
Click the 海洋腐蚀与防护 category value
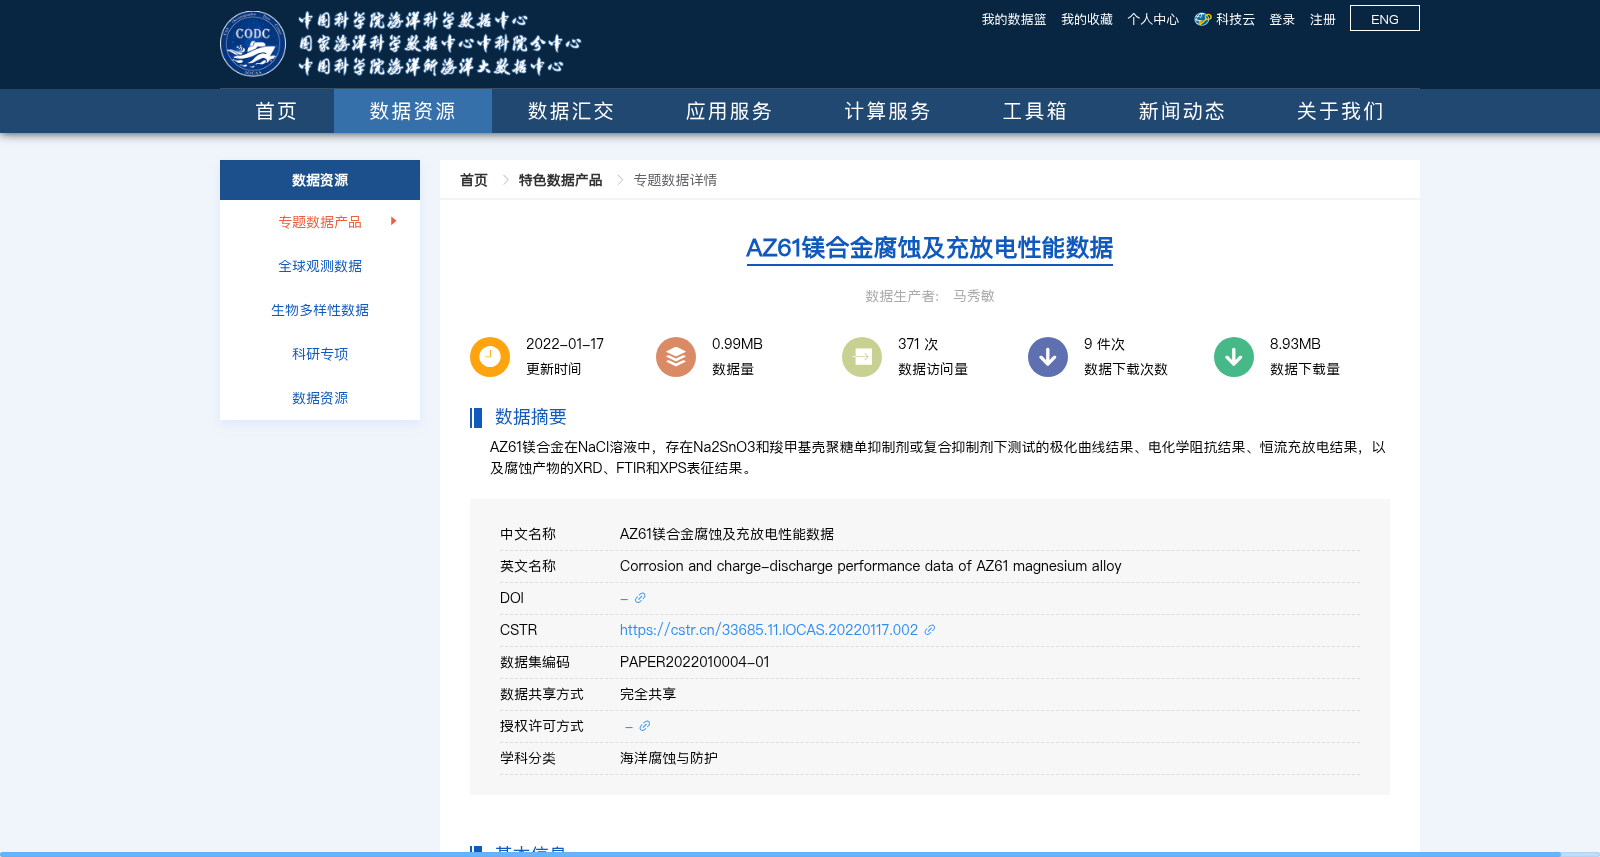click(x=669, y=758)
